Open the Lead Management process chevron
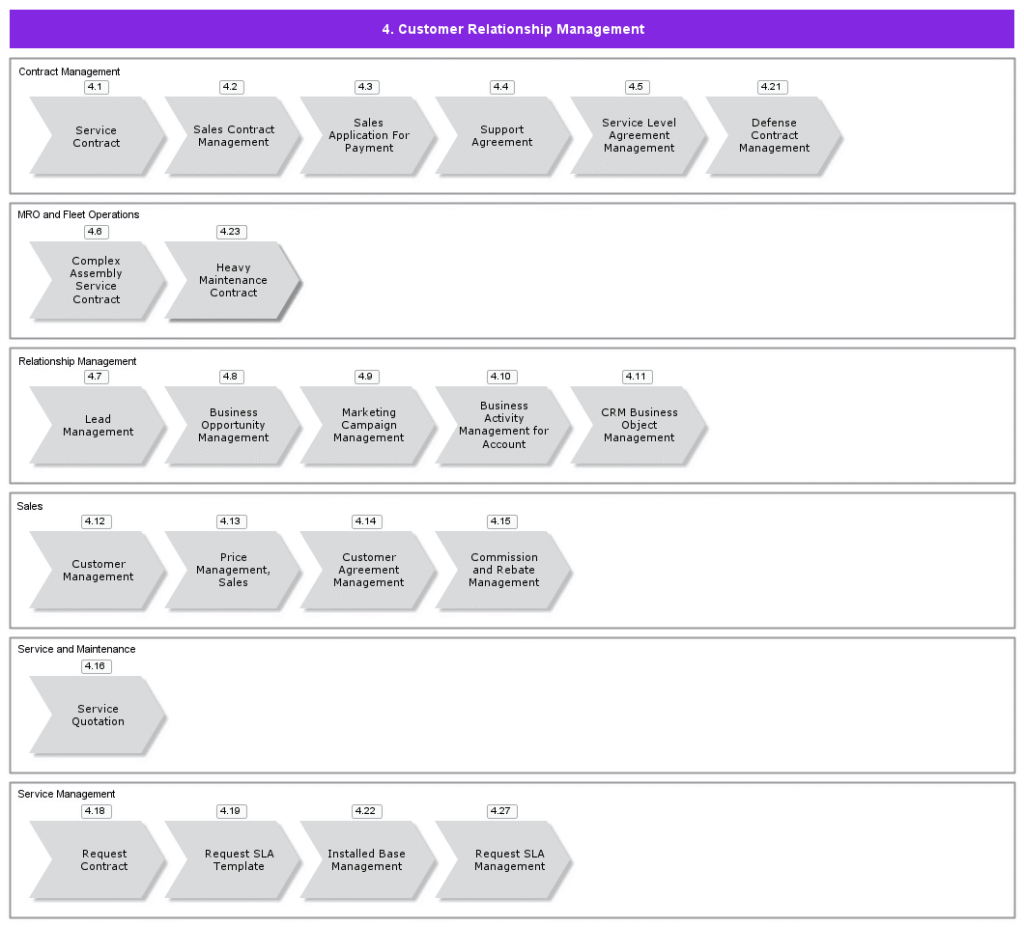 [96, 426]
